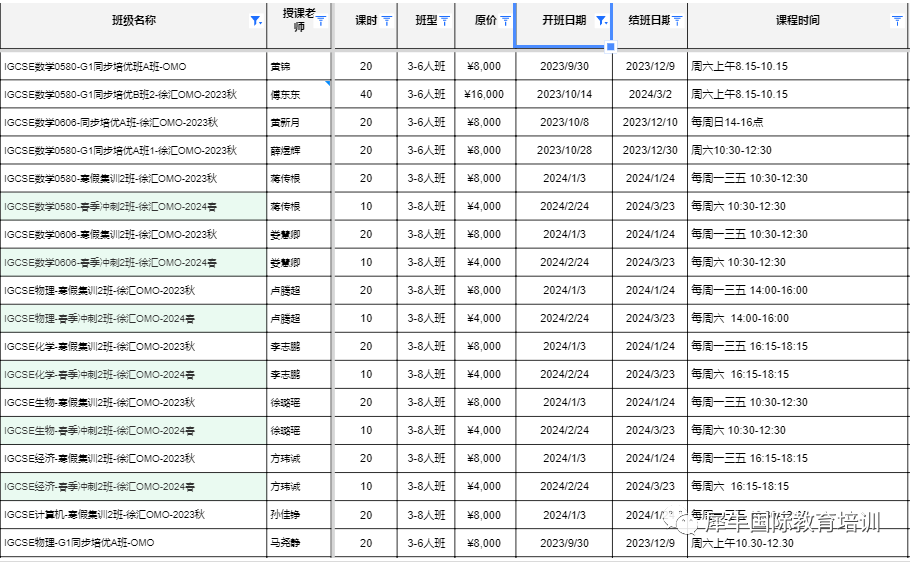Click the fill handle on the 开班日期 header cell

click(611, 46)
